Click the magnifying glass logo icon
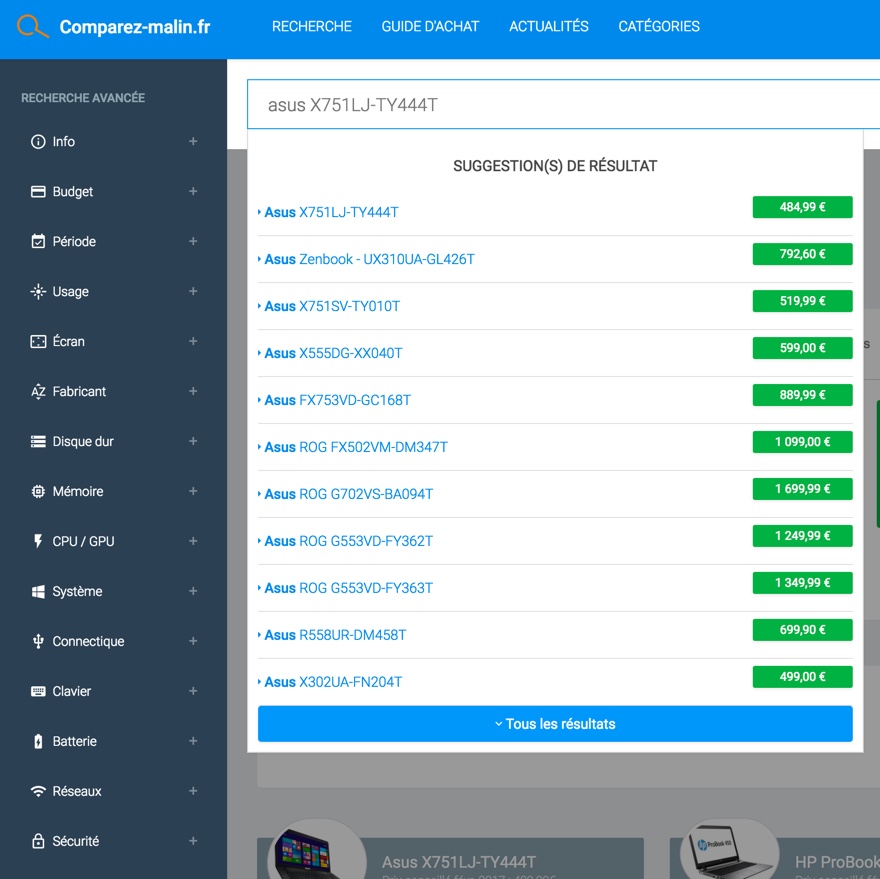The width and height of the screenshot is (880, 879). point(33,27)
